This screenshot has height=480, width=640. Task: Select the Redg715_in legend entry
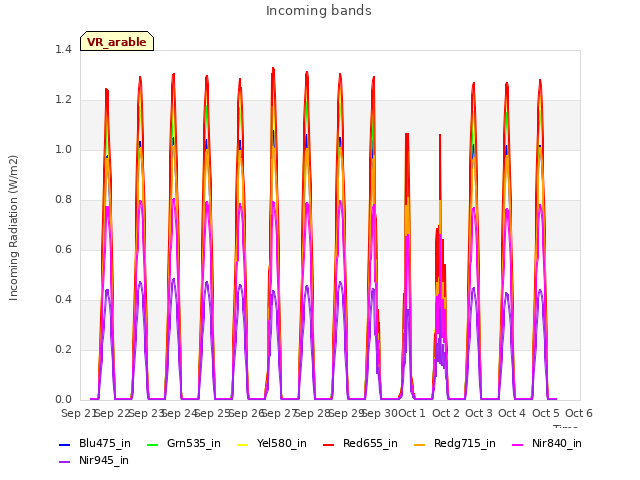point(455,443)
